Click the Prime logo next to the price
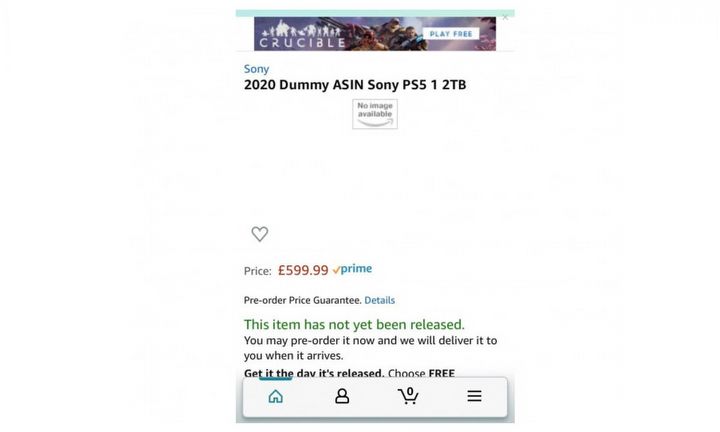Viewport: 720px width, 432px height. point(352,269)
